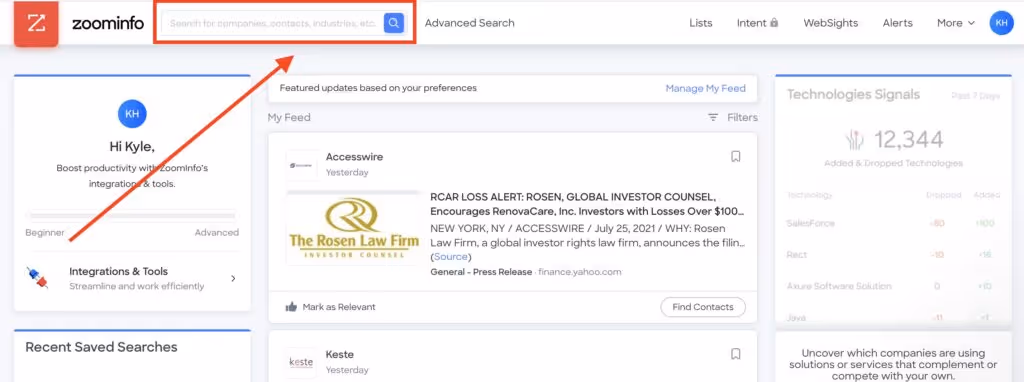Open the Lists menu item

tap(701, 23)
